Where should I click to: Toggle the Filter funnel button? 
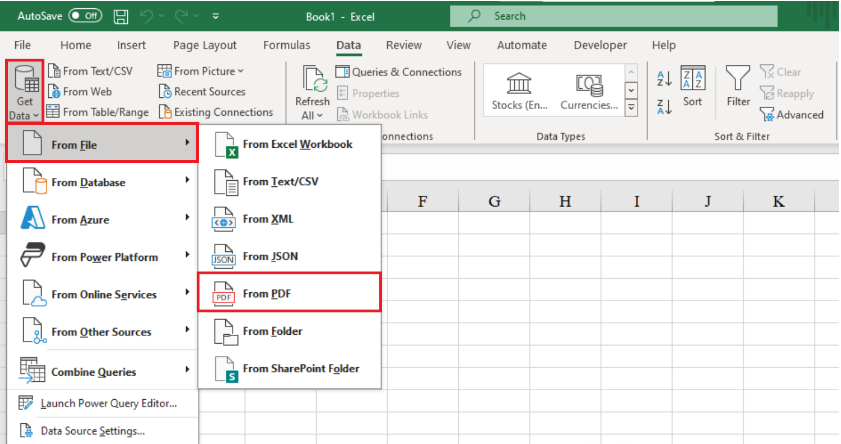[738, 87]
